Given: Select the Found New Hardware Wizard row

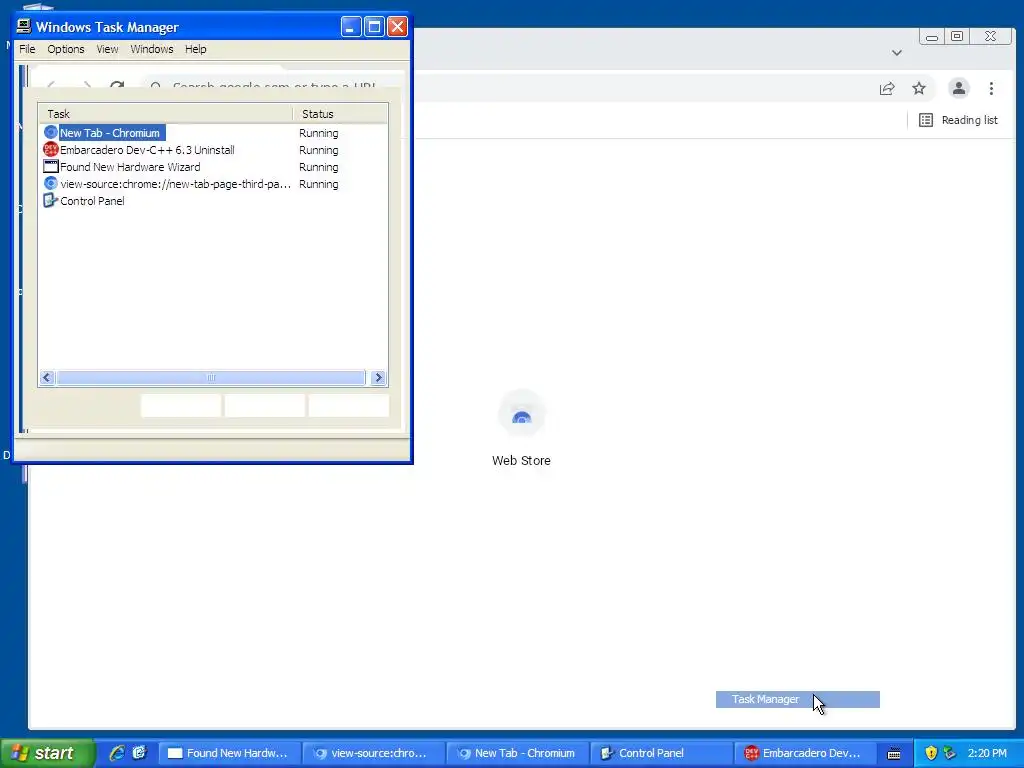Looking at the screenshot, I should point(213,167).
